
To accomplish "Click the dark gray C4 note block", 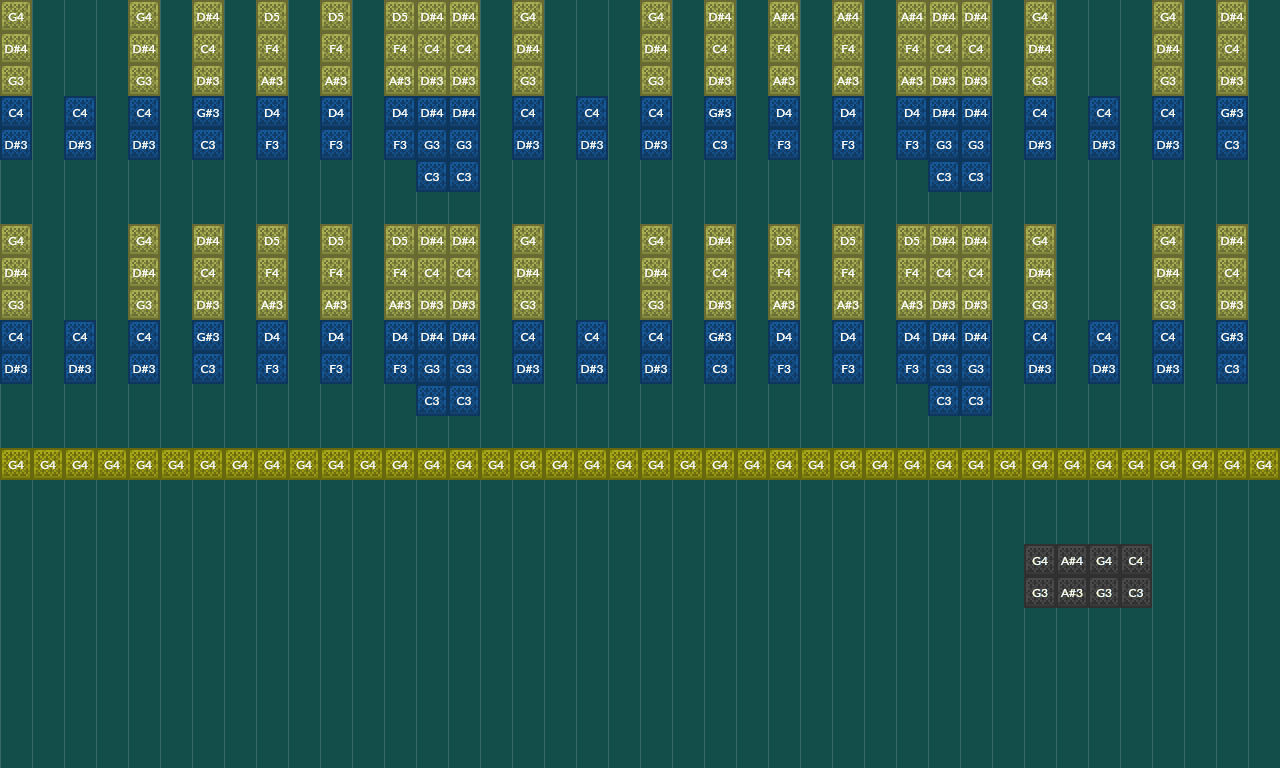I will click(1136, 561).
